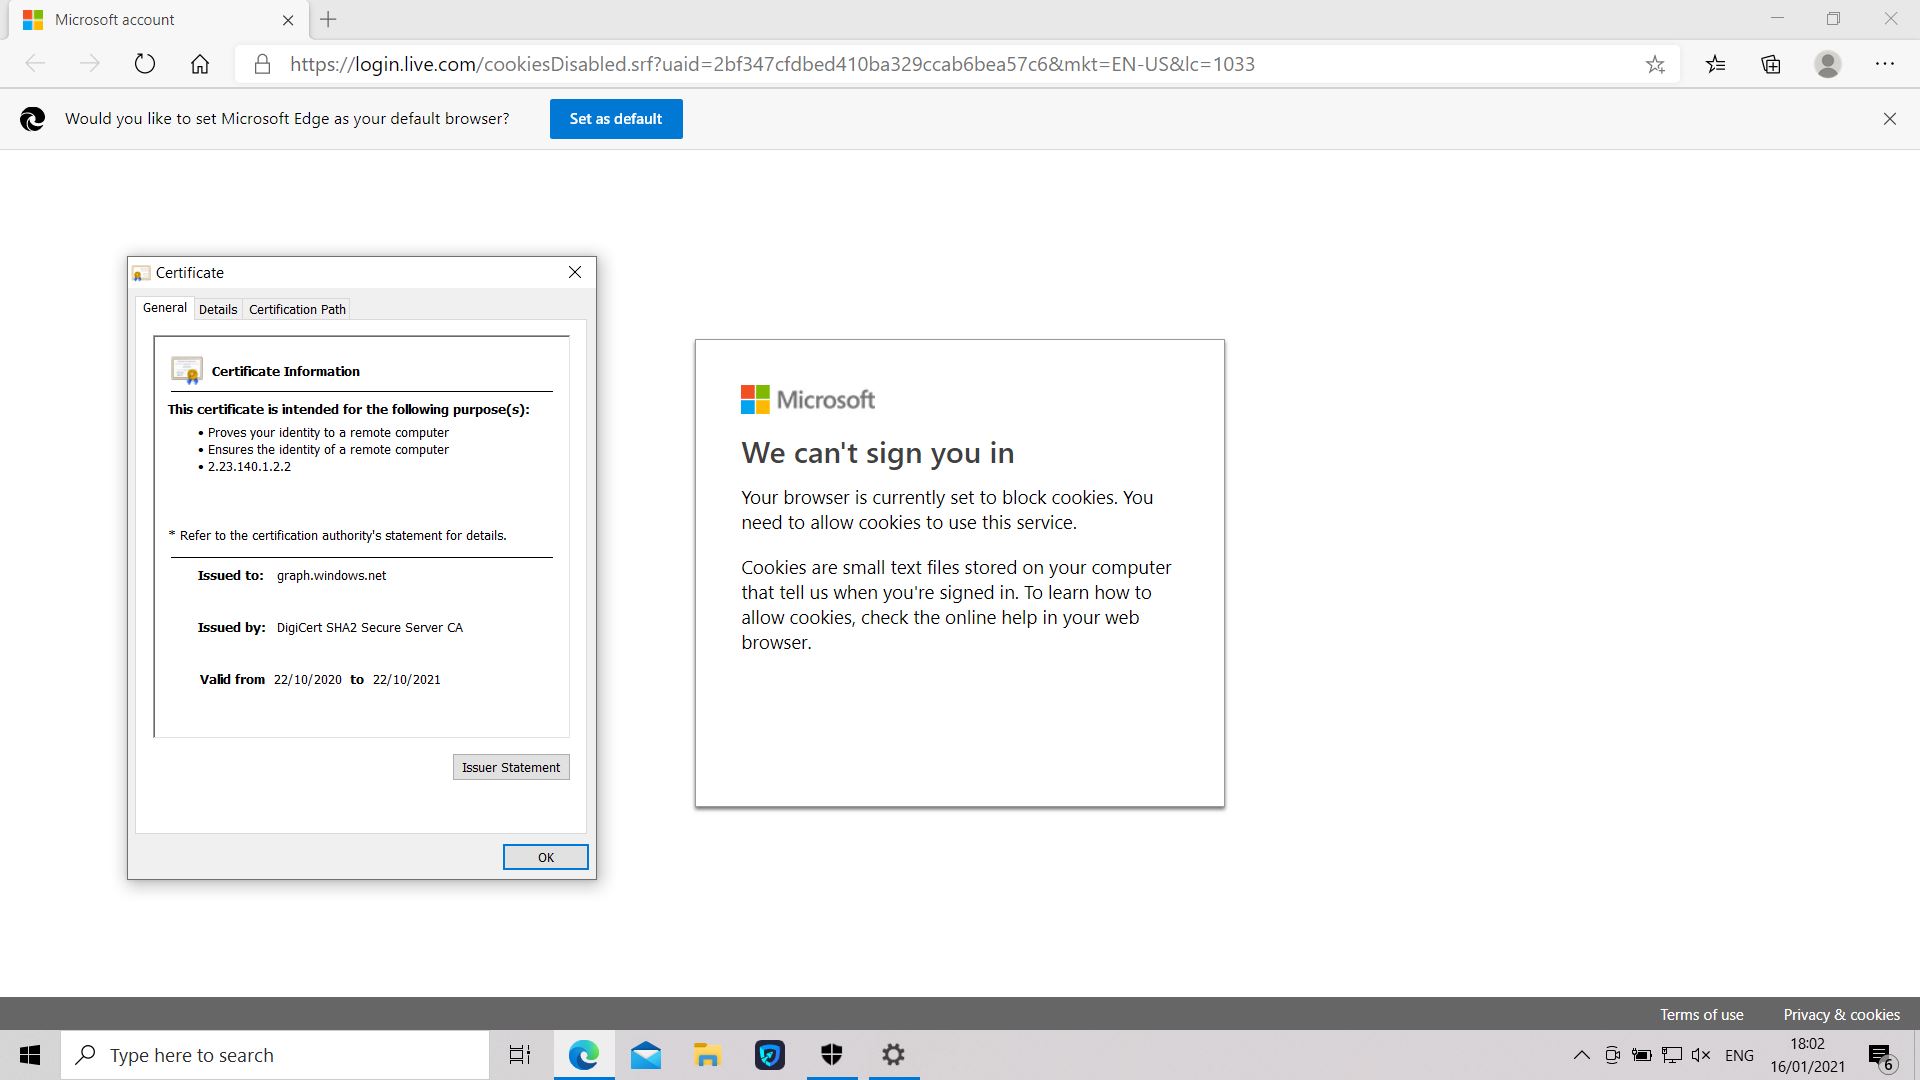Open Task View on taskbar
Image resolution: width=1920 pixels, height=1080 pixels.
point(520,1055)
